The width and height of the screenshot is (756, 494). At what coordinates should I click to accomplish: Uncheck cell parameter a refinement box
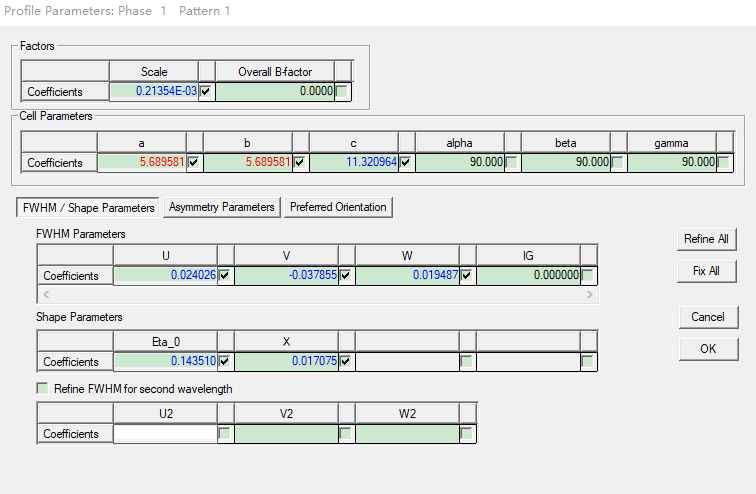[x=194, y=162]
